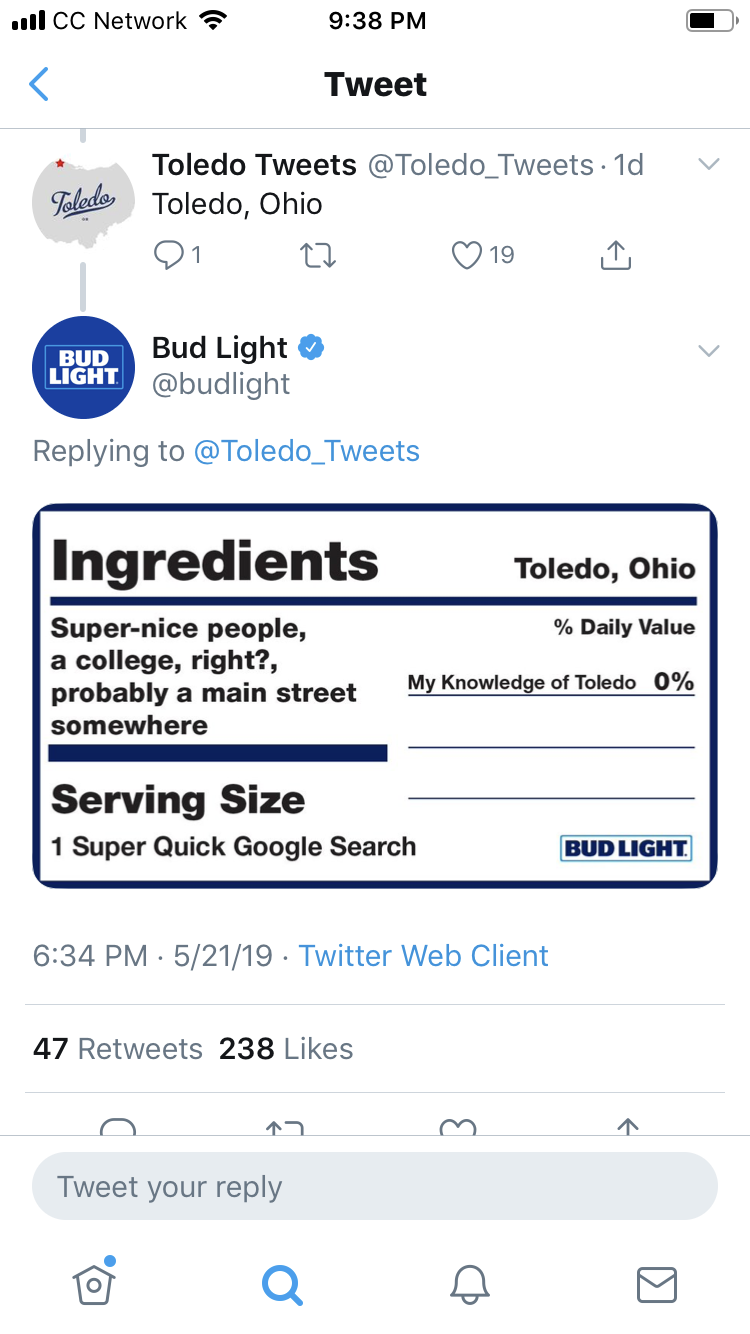Open Notifications bell tab
Image resolution: width=750 pixels, height=1334 pixels.
(x=469, y=1284)
